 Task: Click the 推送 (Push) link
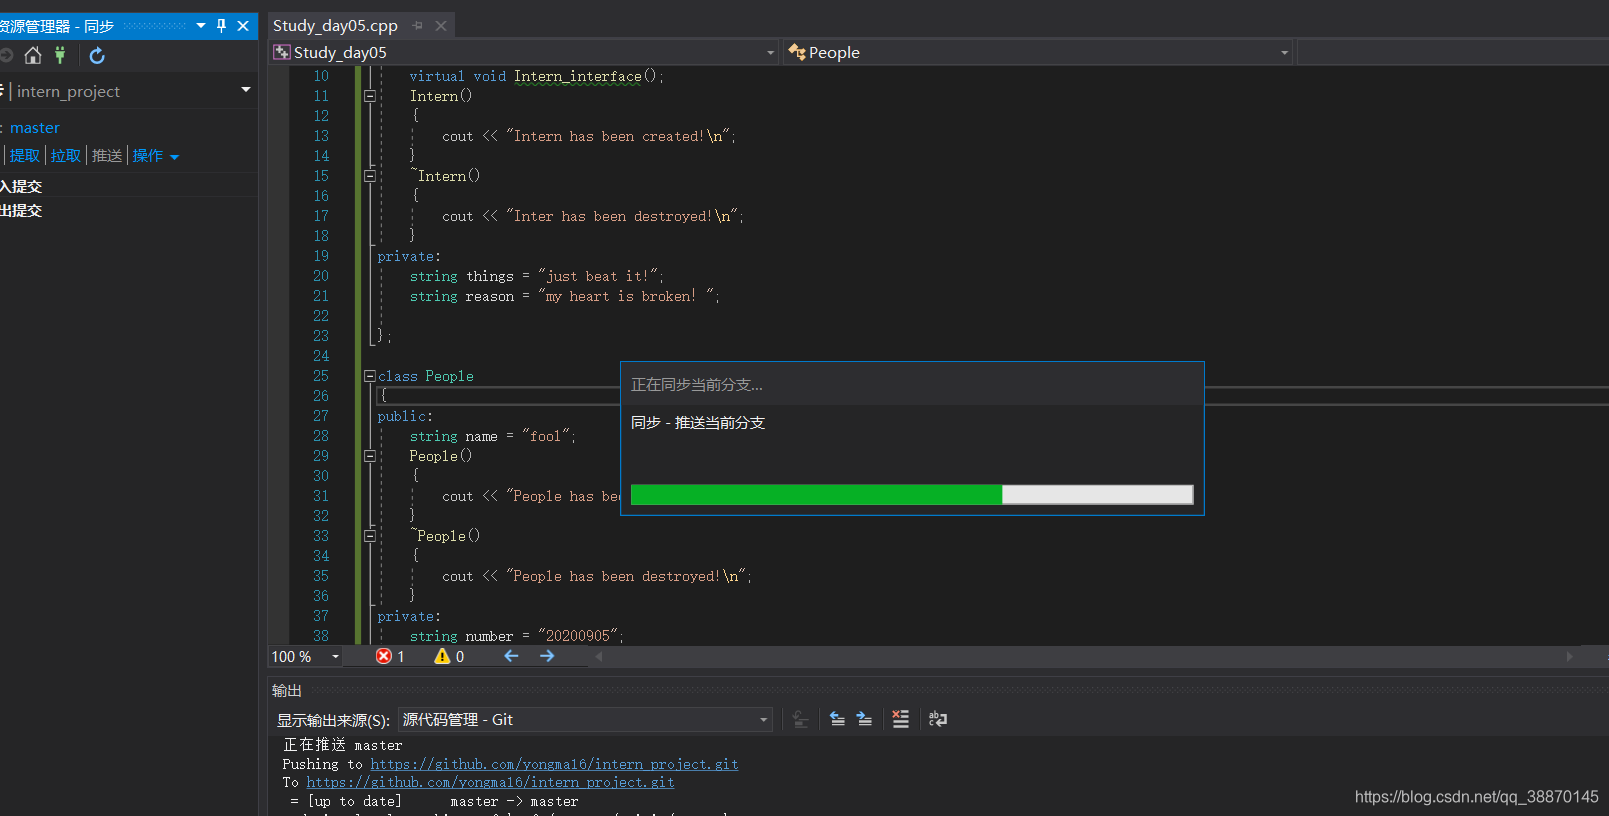(107, 155)
